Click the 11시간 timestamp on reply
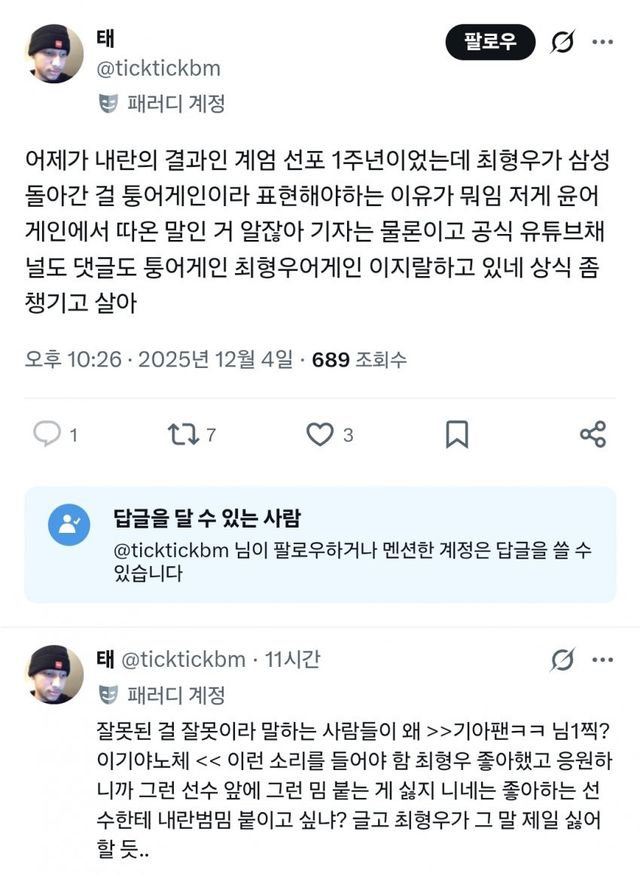The height and width of the screenshot is (876, 640). 292,660
